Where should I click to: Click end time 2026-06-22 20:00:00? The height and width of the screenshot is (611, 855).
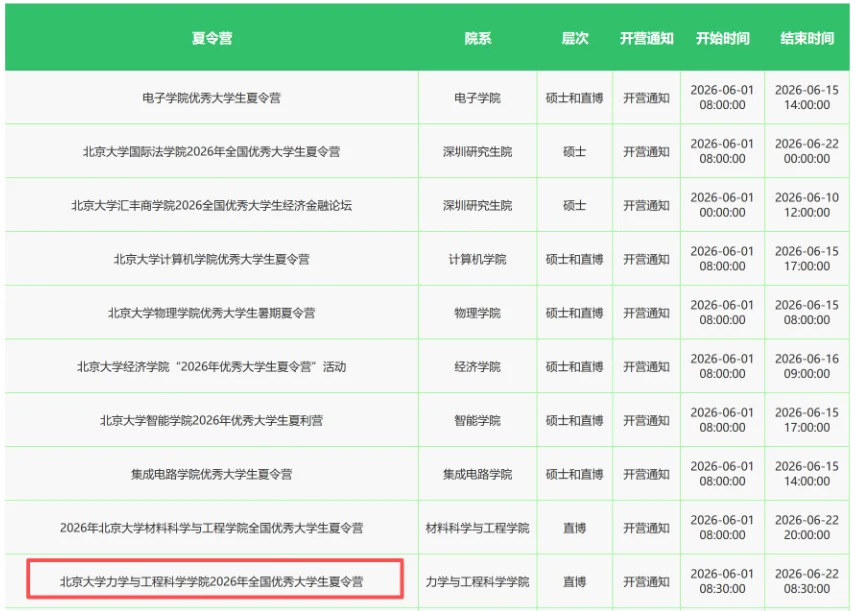coord(807,528)
